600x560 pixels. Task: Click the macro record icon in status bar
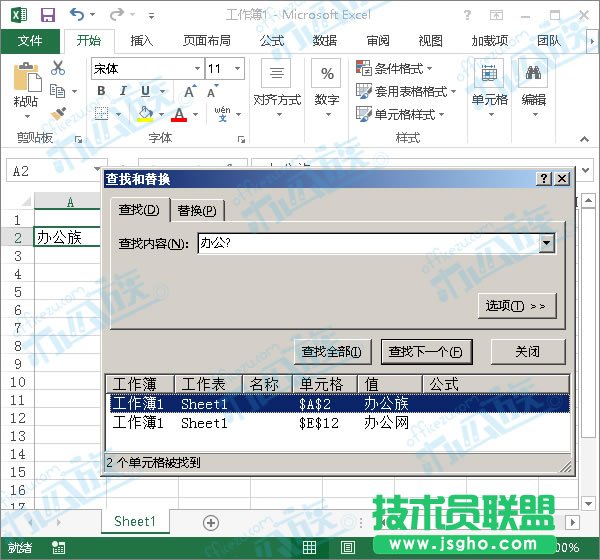tap(59, 548)
